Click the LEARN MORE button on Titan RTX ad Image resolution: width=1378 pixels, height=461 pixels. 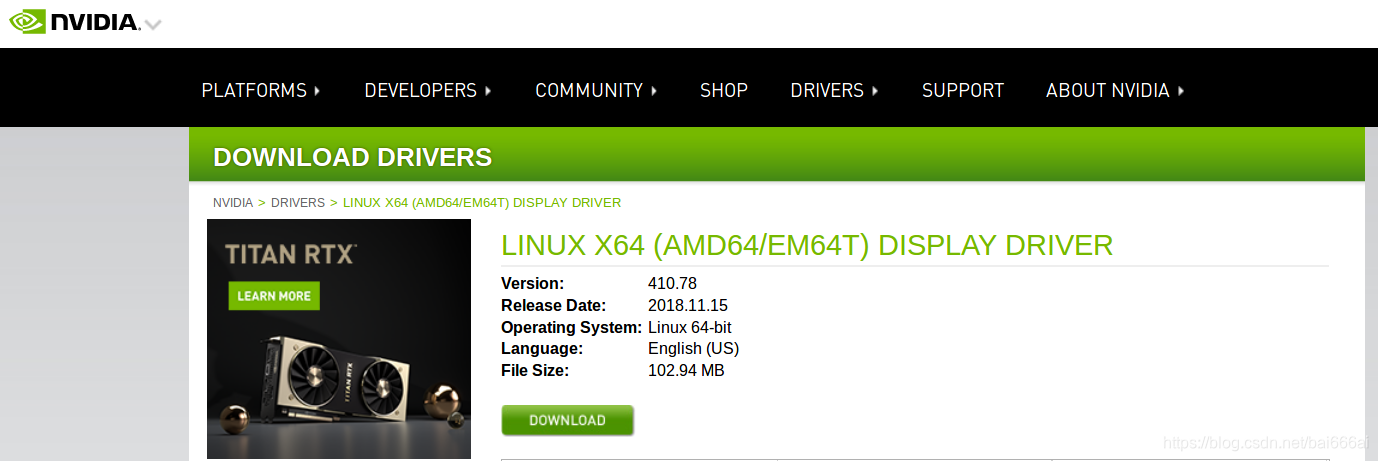(274, 296)
